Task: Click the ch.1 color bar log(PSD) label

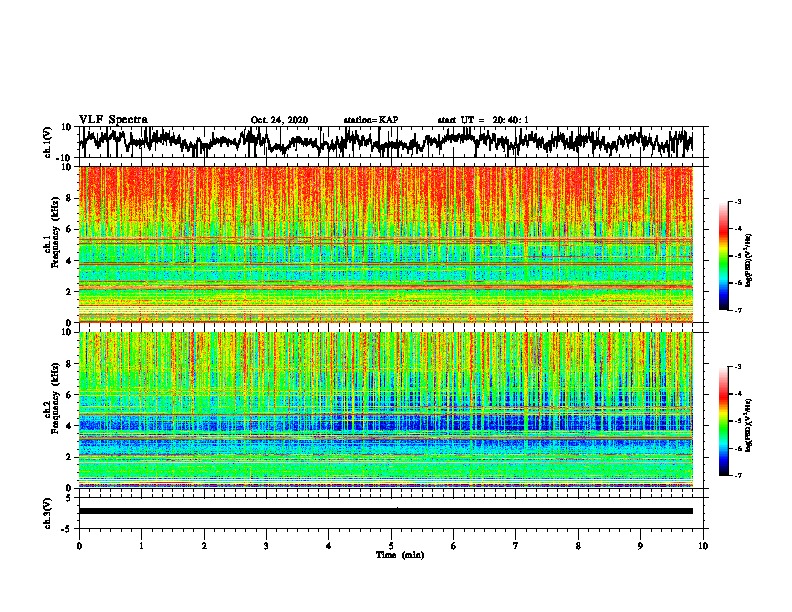Action: point(748,261)
